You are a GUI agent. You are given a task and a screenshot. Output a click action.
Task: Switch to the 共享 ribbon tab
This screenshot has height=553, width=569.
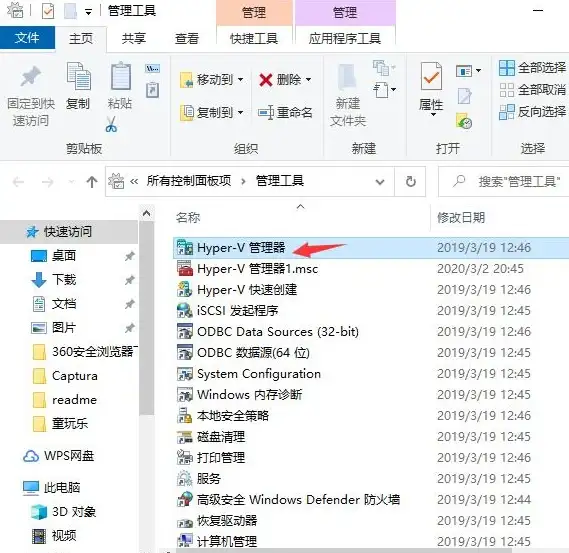point(134,38)
